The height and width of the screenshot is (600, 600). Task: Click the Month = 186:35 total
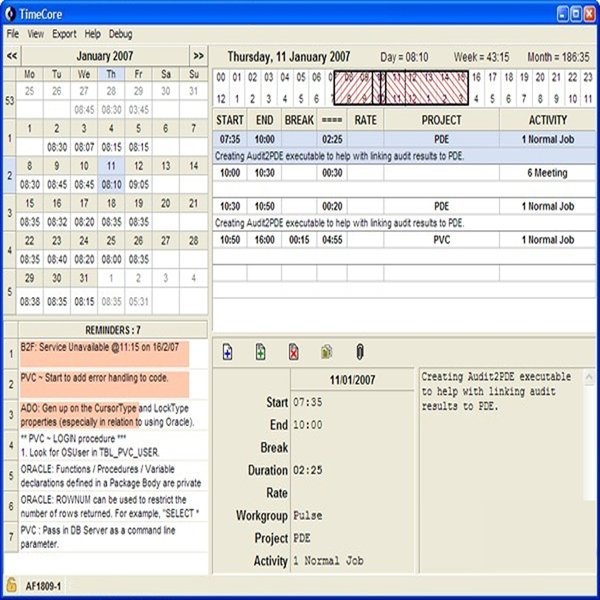(x=558, y=57)
